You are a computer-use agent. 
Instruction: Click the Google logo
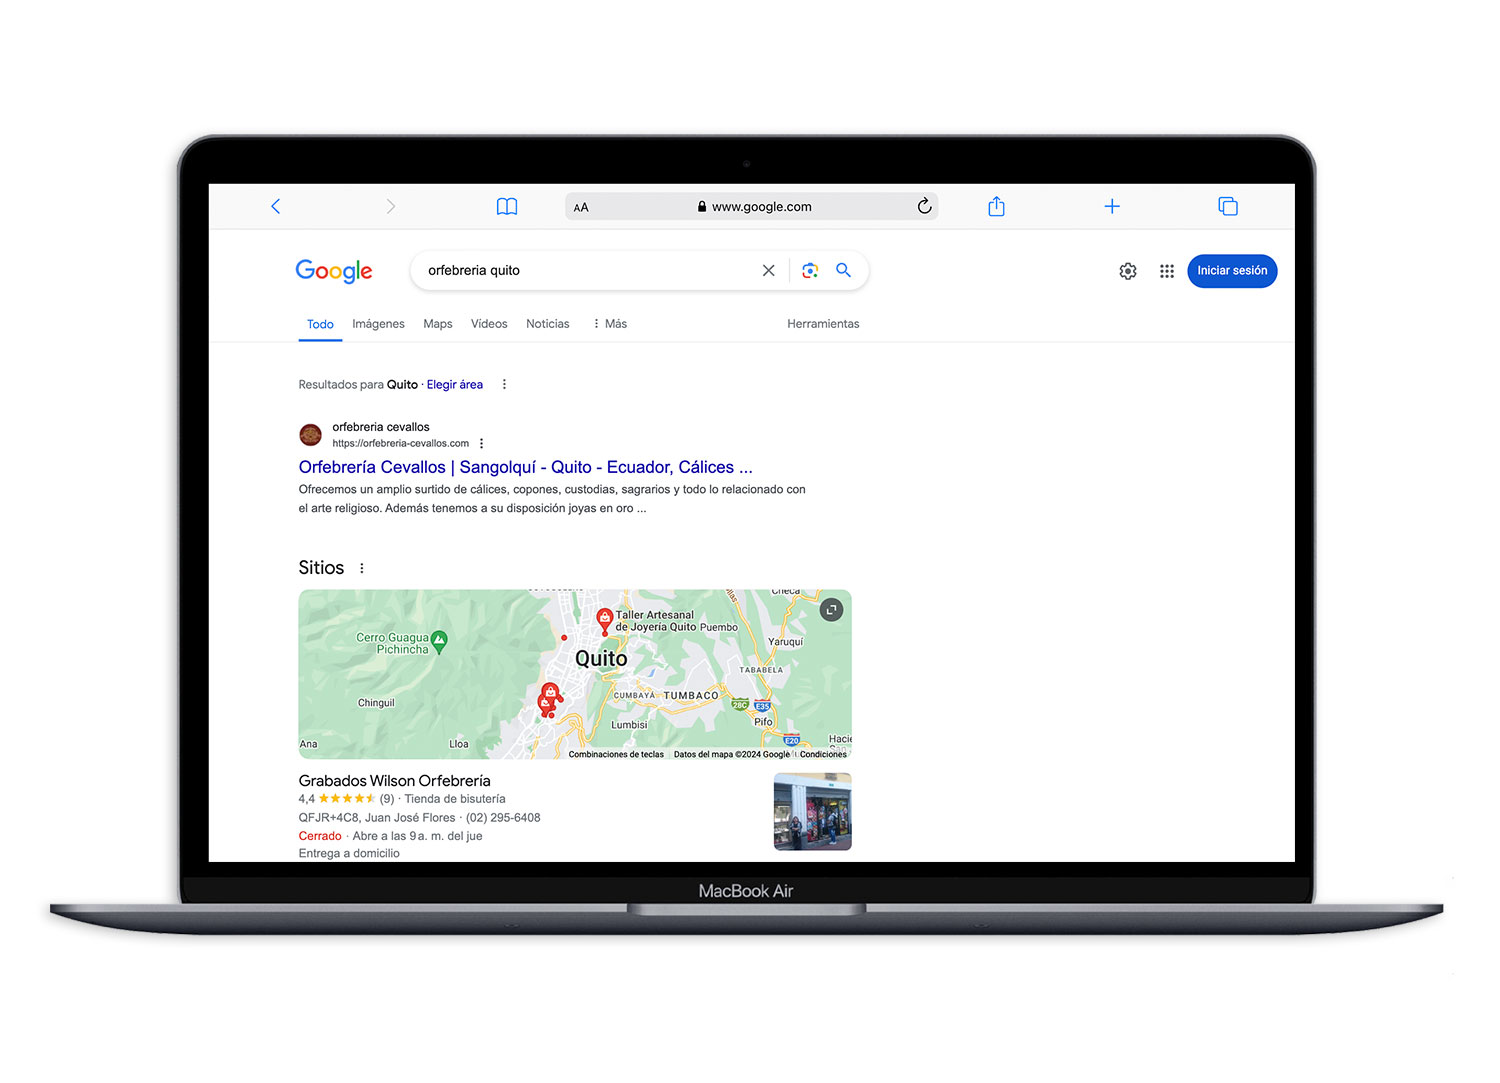click(334, 270)
